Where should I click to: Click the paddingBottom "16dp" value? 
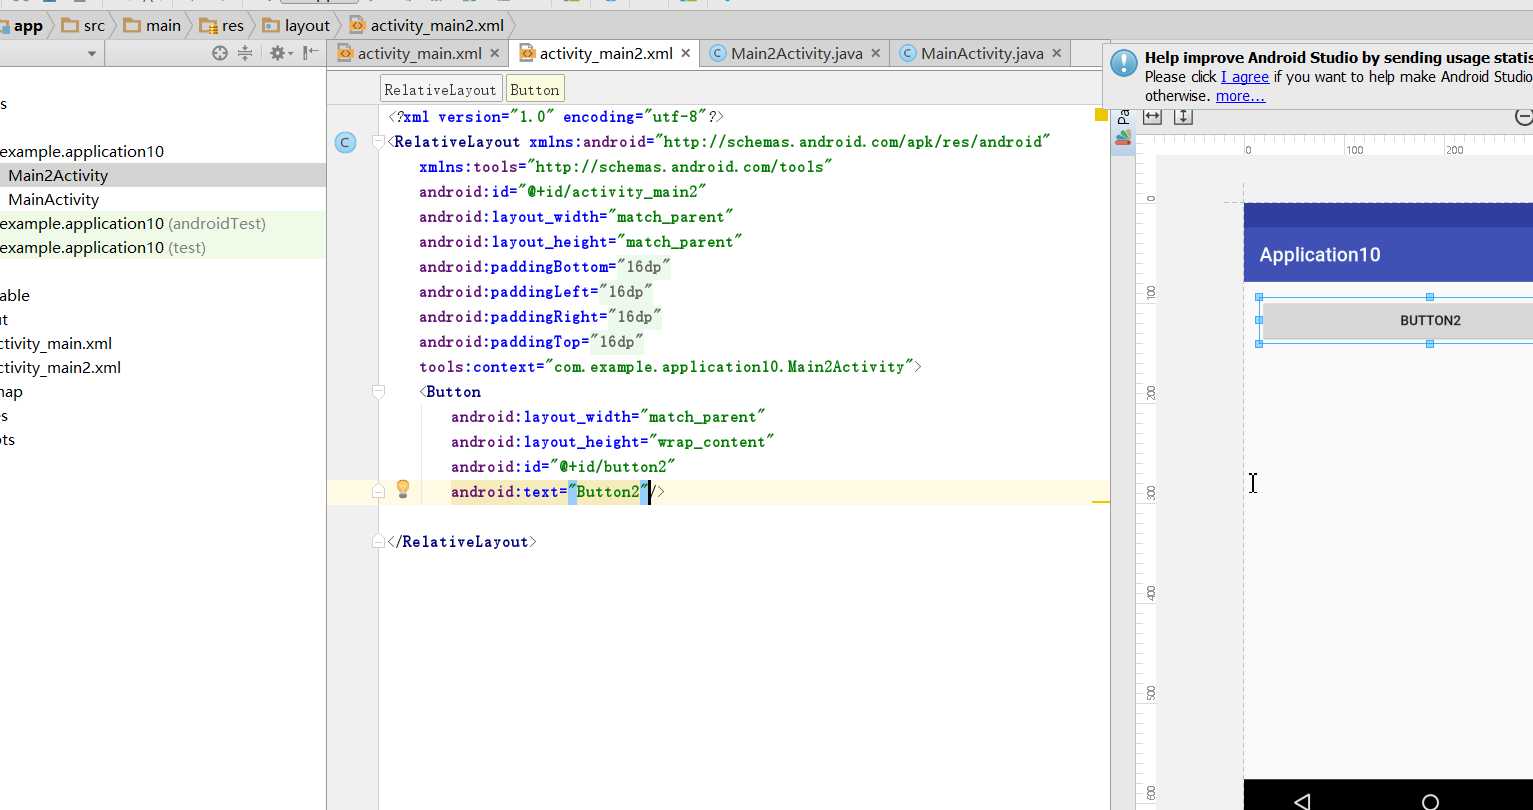[x=644, y=267]
